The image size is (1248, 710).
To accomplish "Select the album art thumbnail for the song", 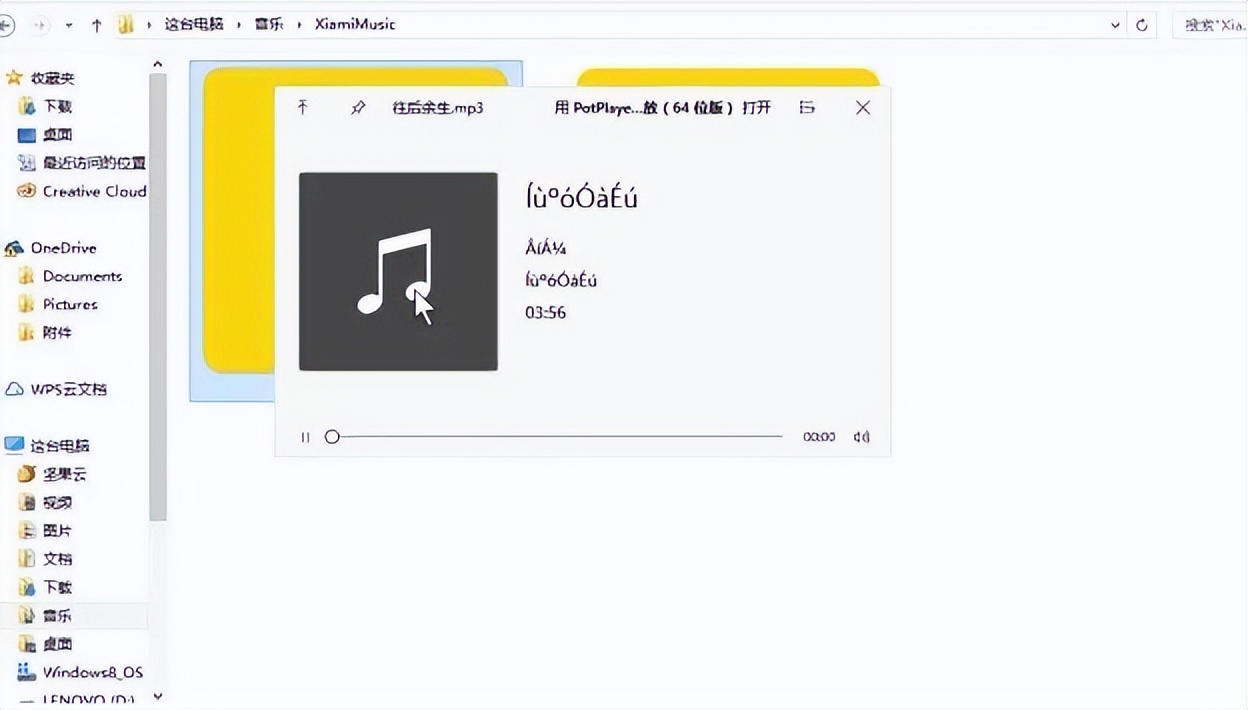I will [397, 270].
